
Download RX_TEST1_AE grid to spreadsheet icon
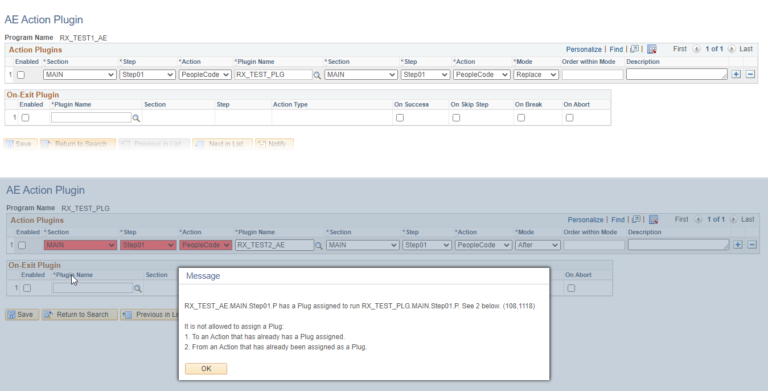651,49
